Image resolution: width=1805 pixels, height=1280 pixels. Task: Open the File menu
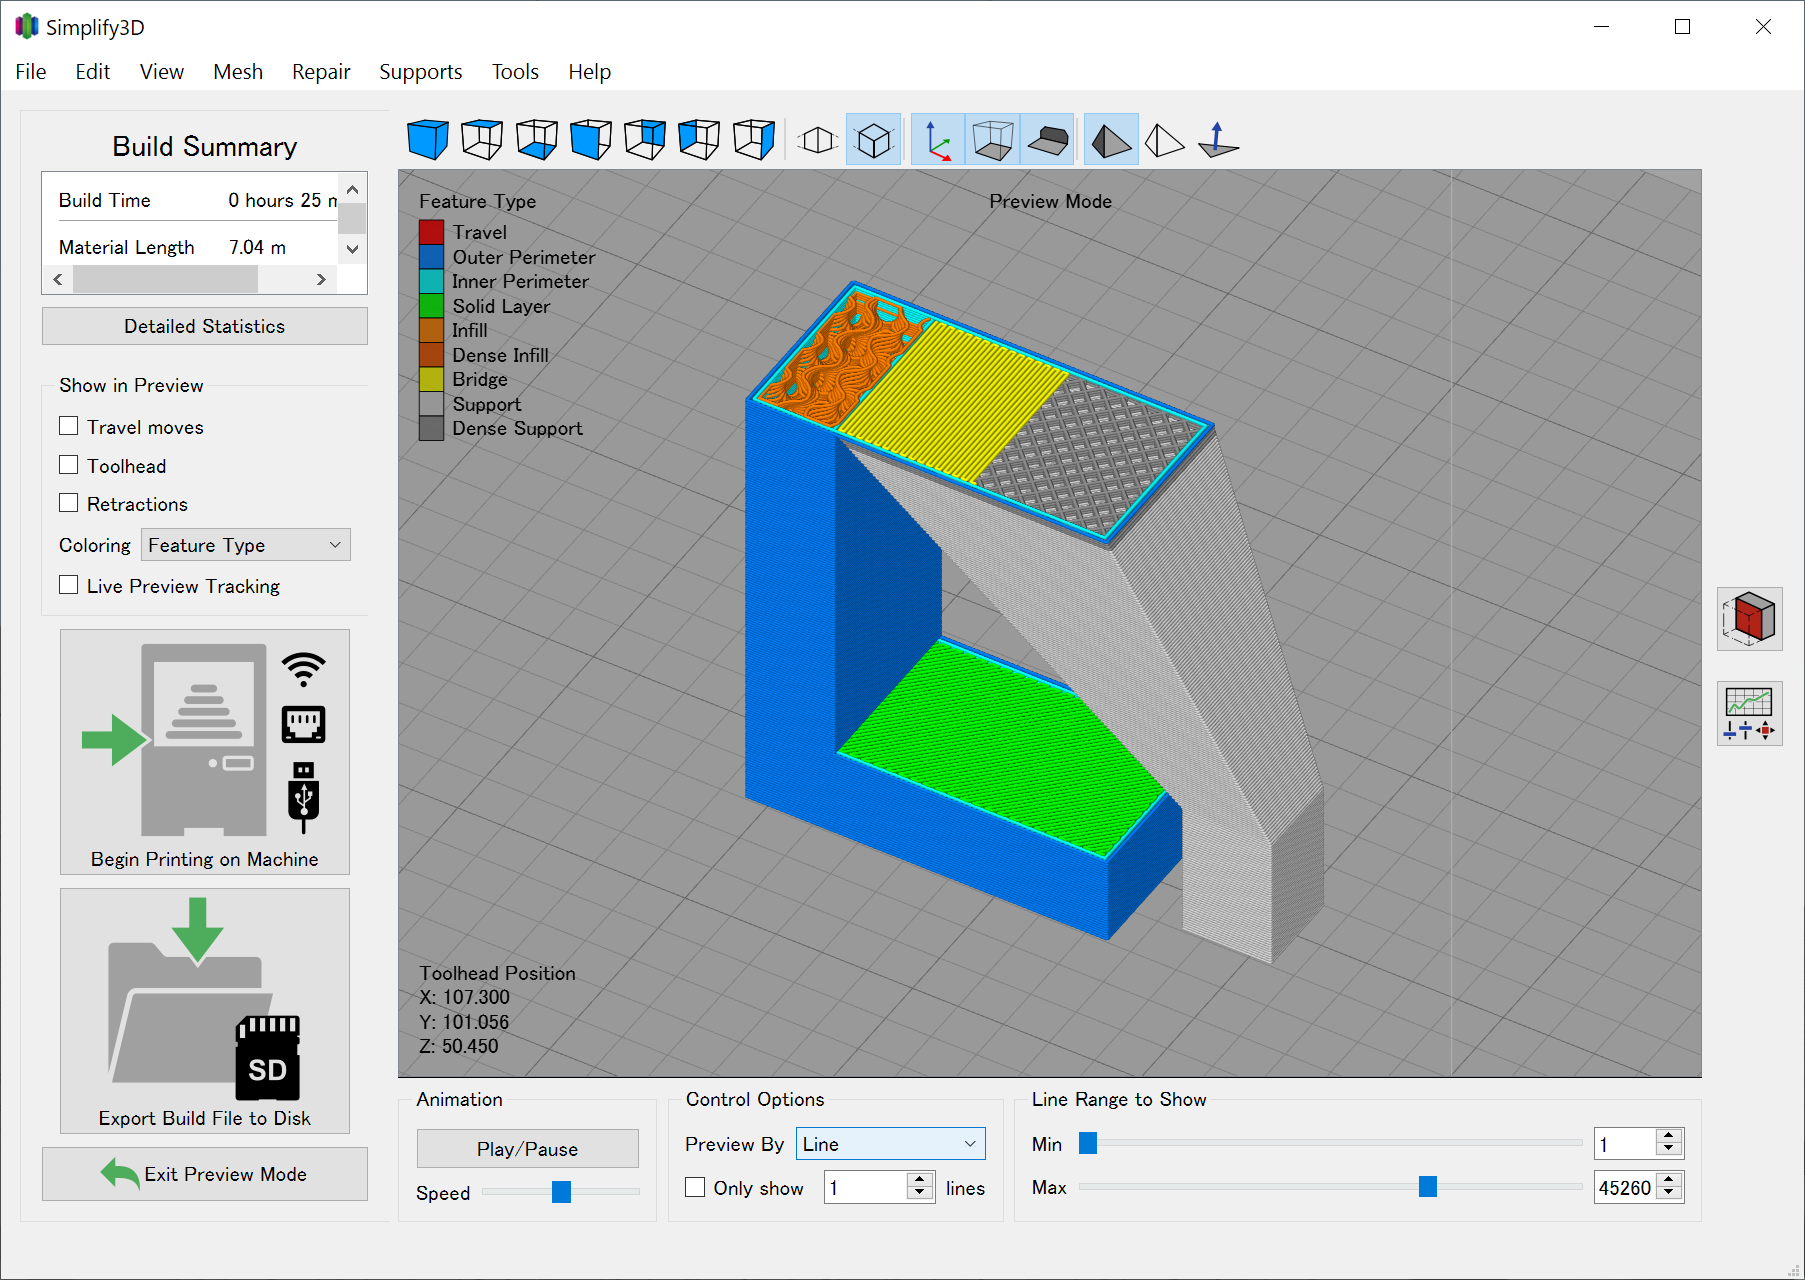[31, 72]
